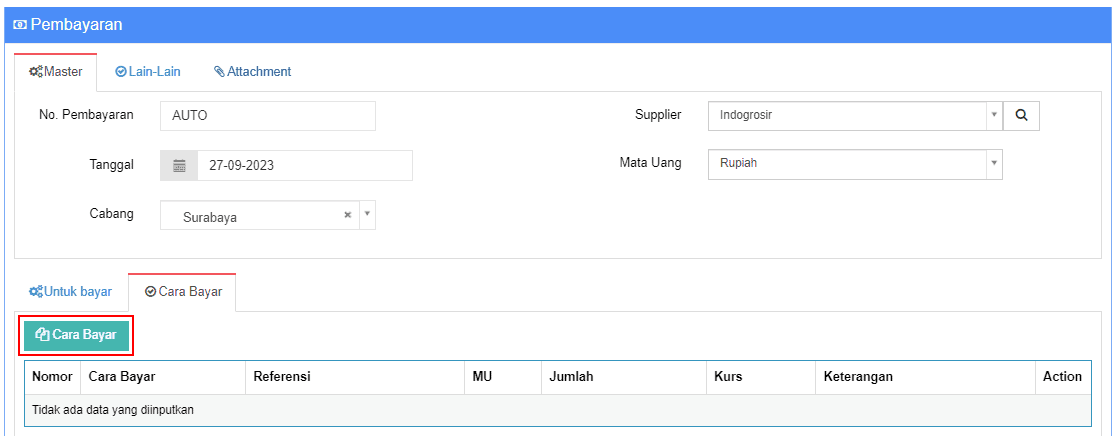Click the paperclip icon on Attachment tab
Screen dimensions: 1120x436
tap(219, 71)
